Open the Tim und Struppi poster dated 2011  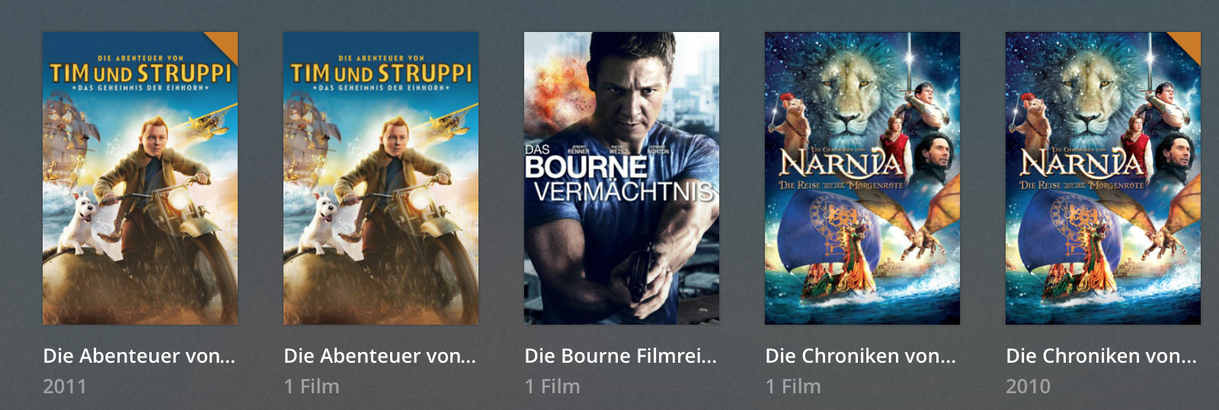[x=140, y=178]
